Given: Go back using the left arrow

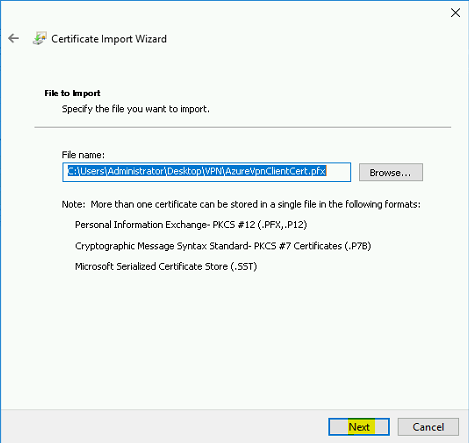Looking at the screenshot, I should coord(13,38).
